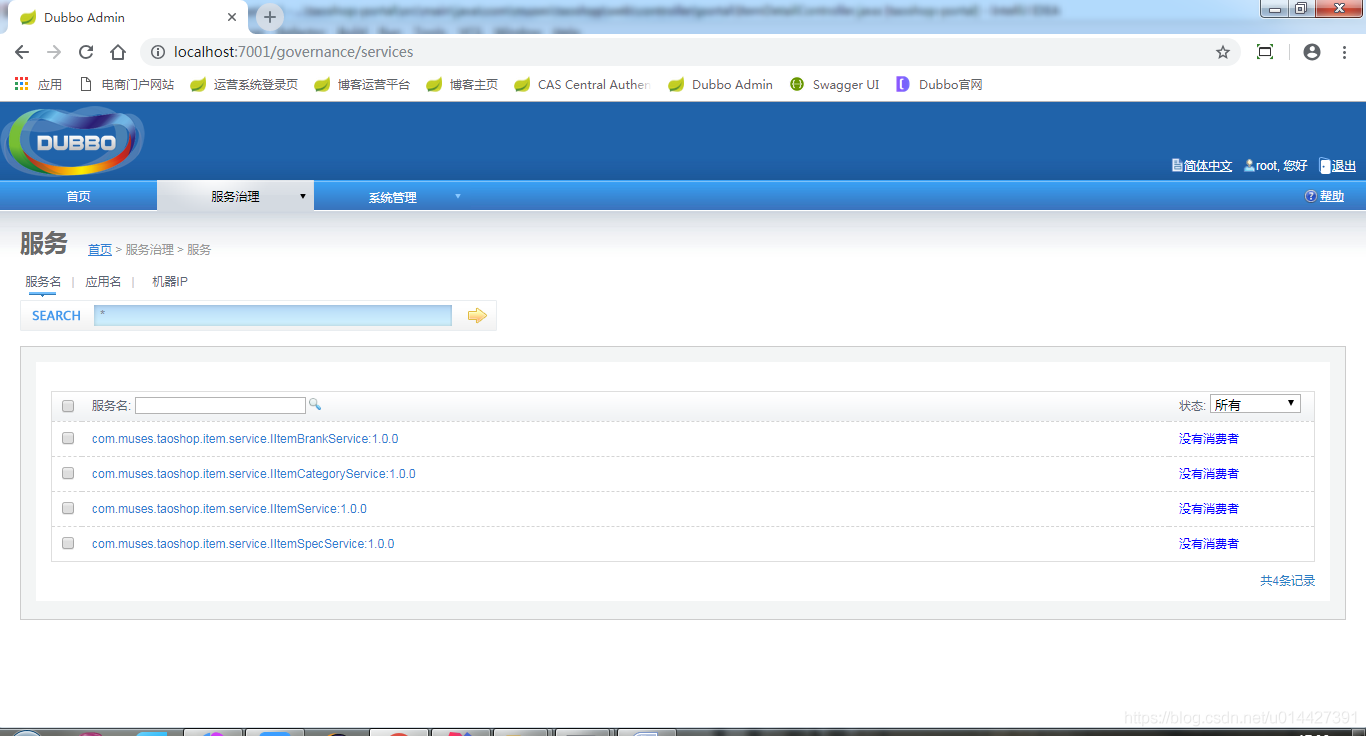This screenshot has width=1366, height=736.
Task: Open the Dubbo官网 bookmark
Action: pyautogui.click(x=939, y=85)
